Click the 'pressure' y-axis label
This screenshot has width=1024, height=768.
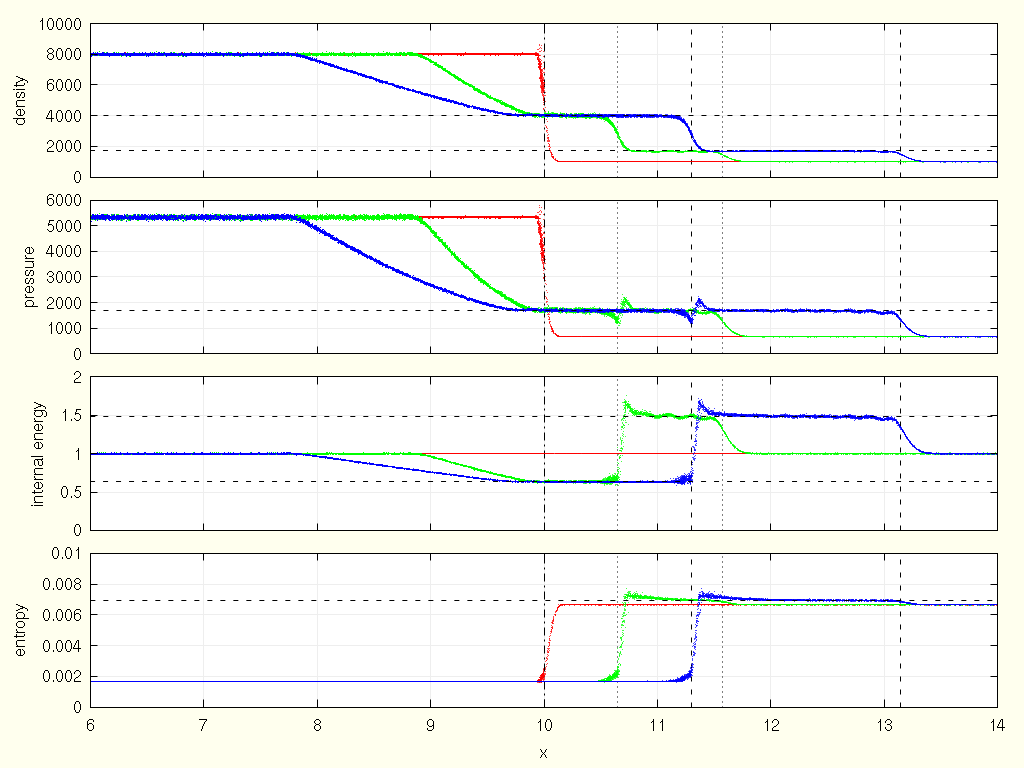point(19,277)
